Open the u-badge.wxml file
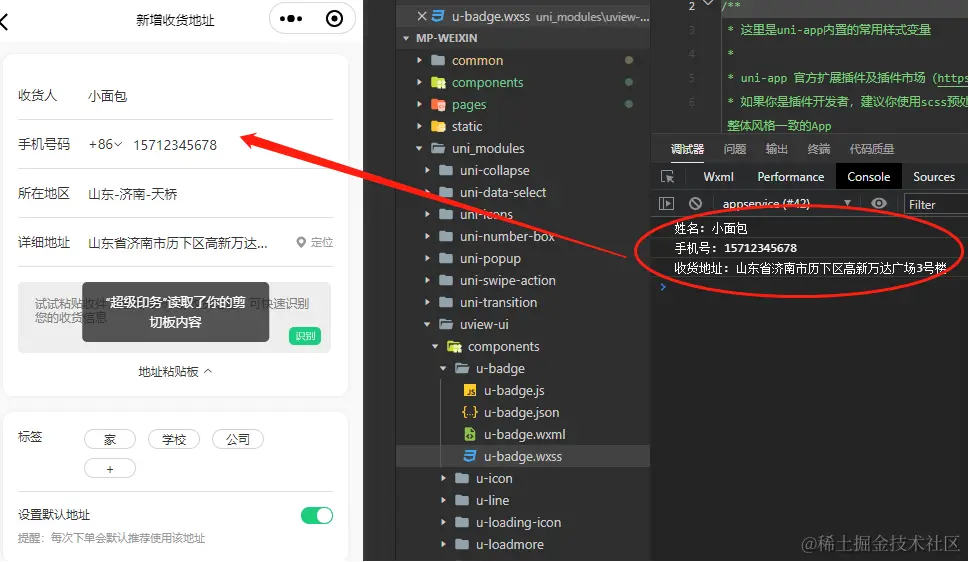Screen dimensions: 969x562 [x=524, y=435]
